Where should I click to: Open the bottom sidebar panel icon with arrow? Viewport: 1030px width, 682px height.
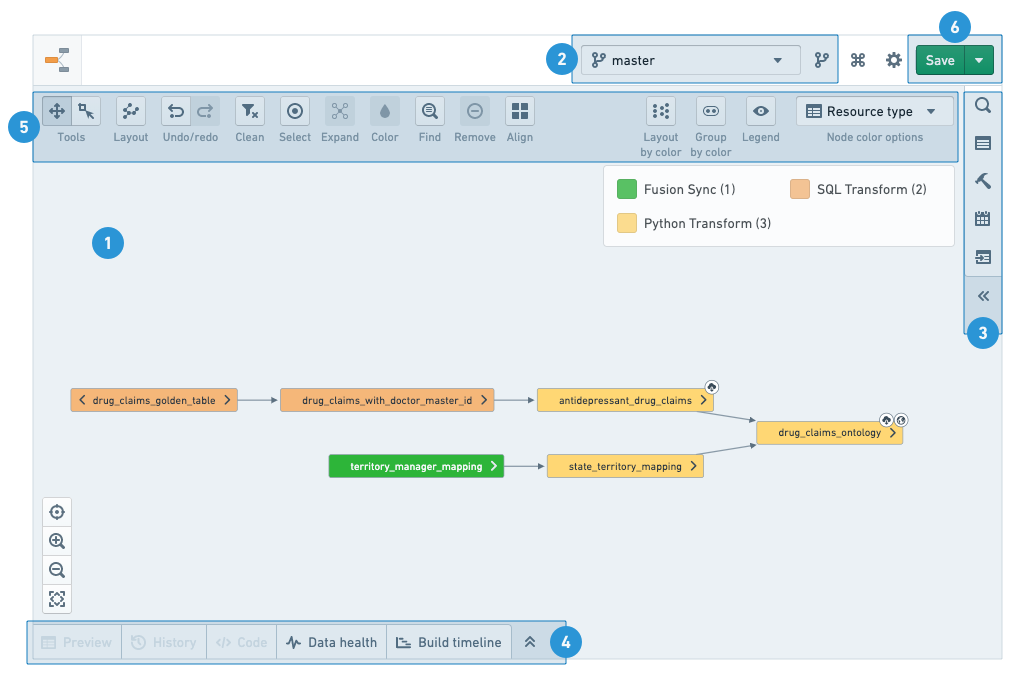(x=983, y=257)
